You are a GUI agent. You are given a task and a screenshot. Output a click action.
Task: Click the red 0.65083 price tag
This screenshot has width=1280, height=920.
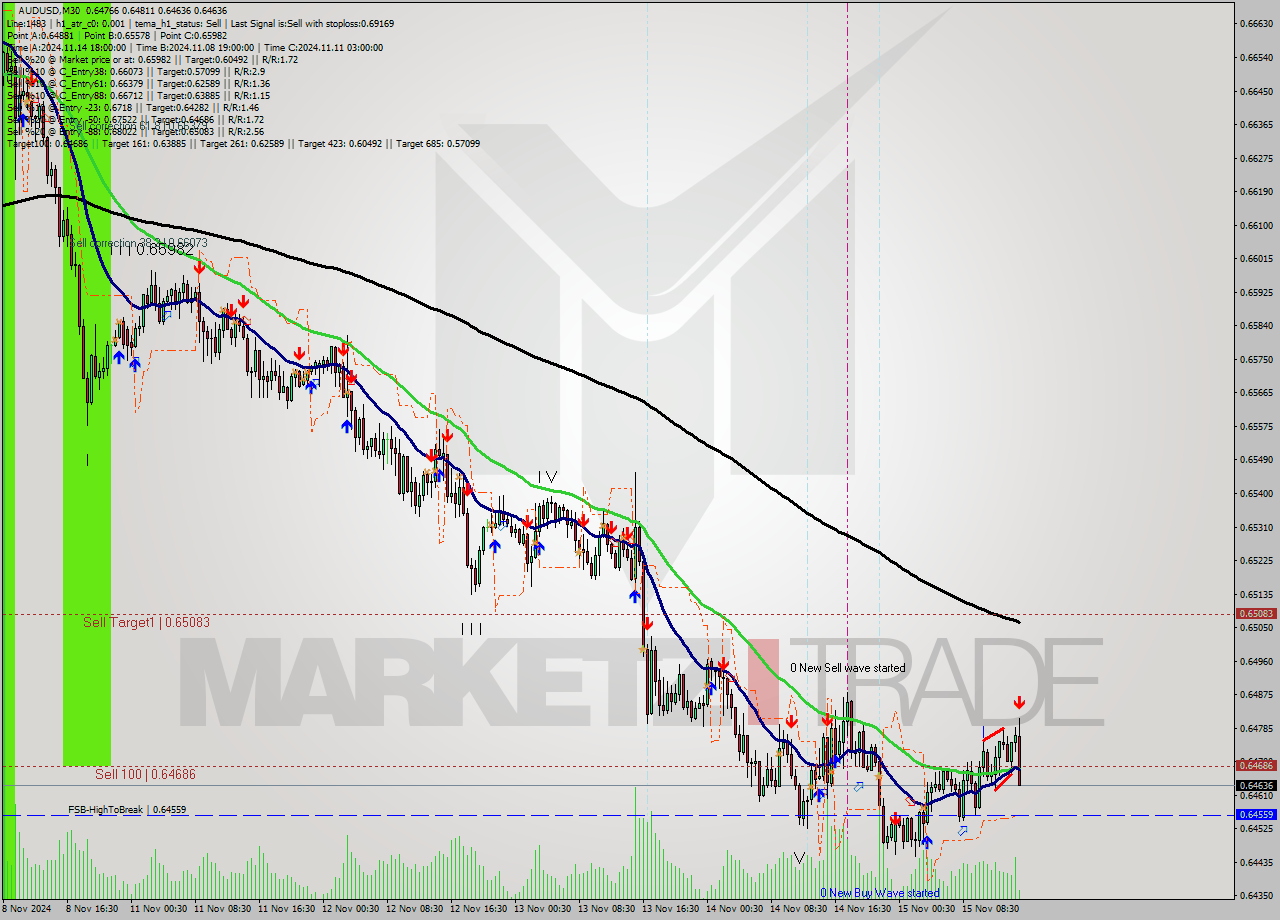tap(1255, 613)
